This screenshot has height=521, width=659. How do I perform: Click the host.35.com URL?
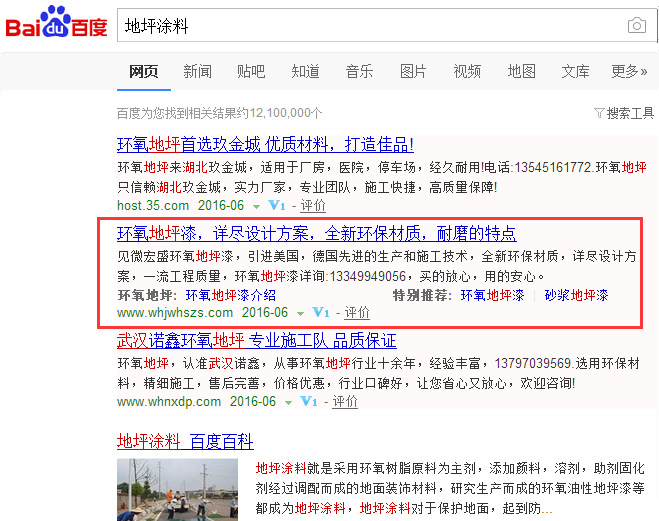click(153, 205)
